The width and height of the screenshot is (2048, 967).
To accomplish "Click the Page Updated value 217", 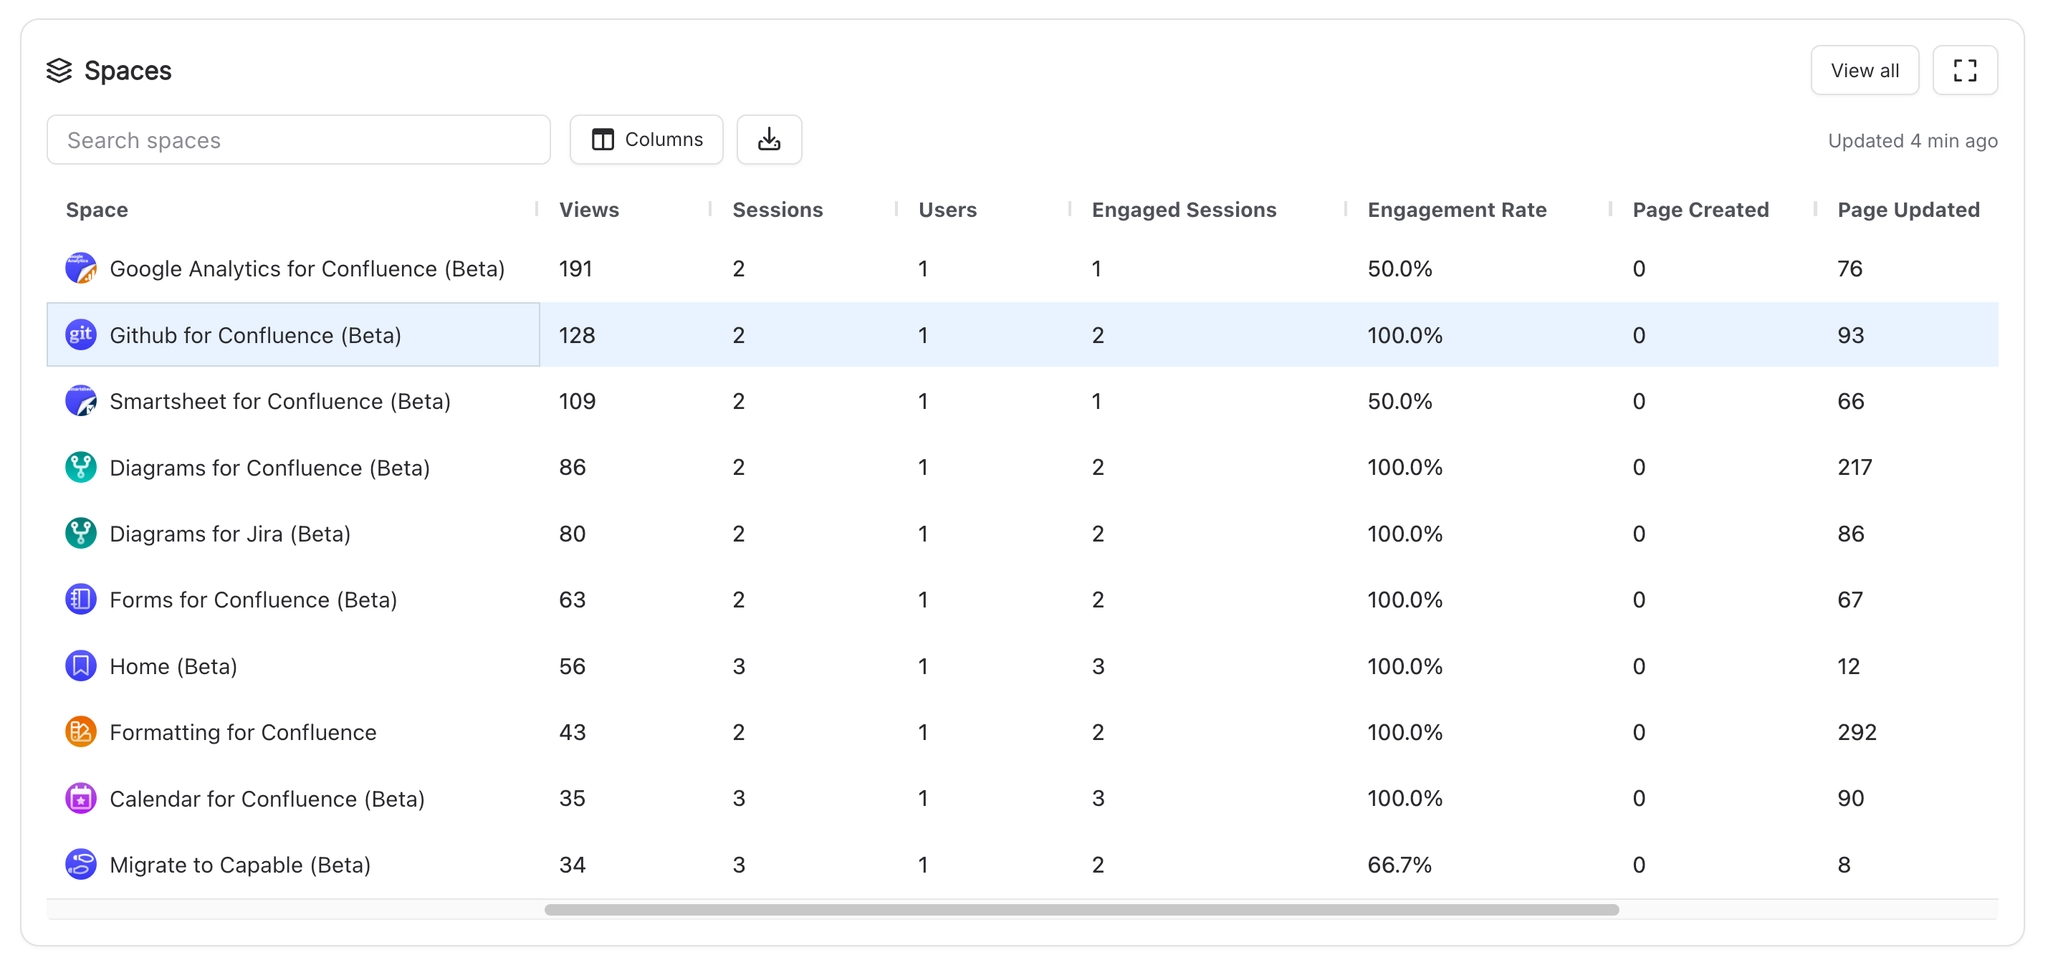I will click(1855, 467).
